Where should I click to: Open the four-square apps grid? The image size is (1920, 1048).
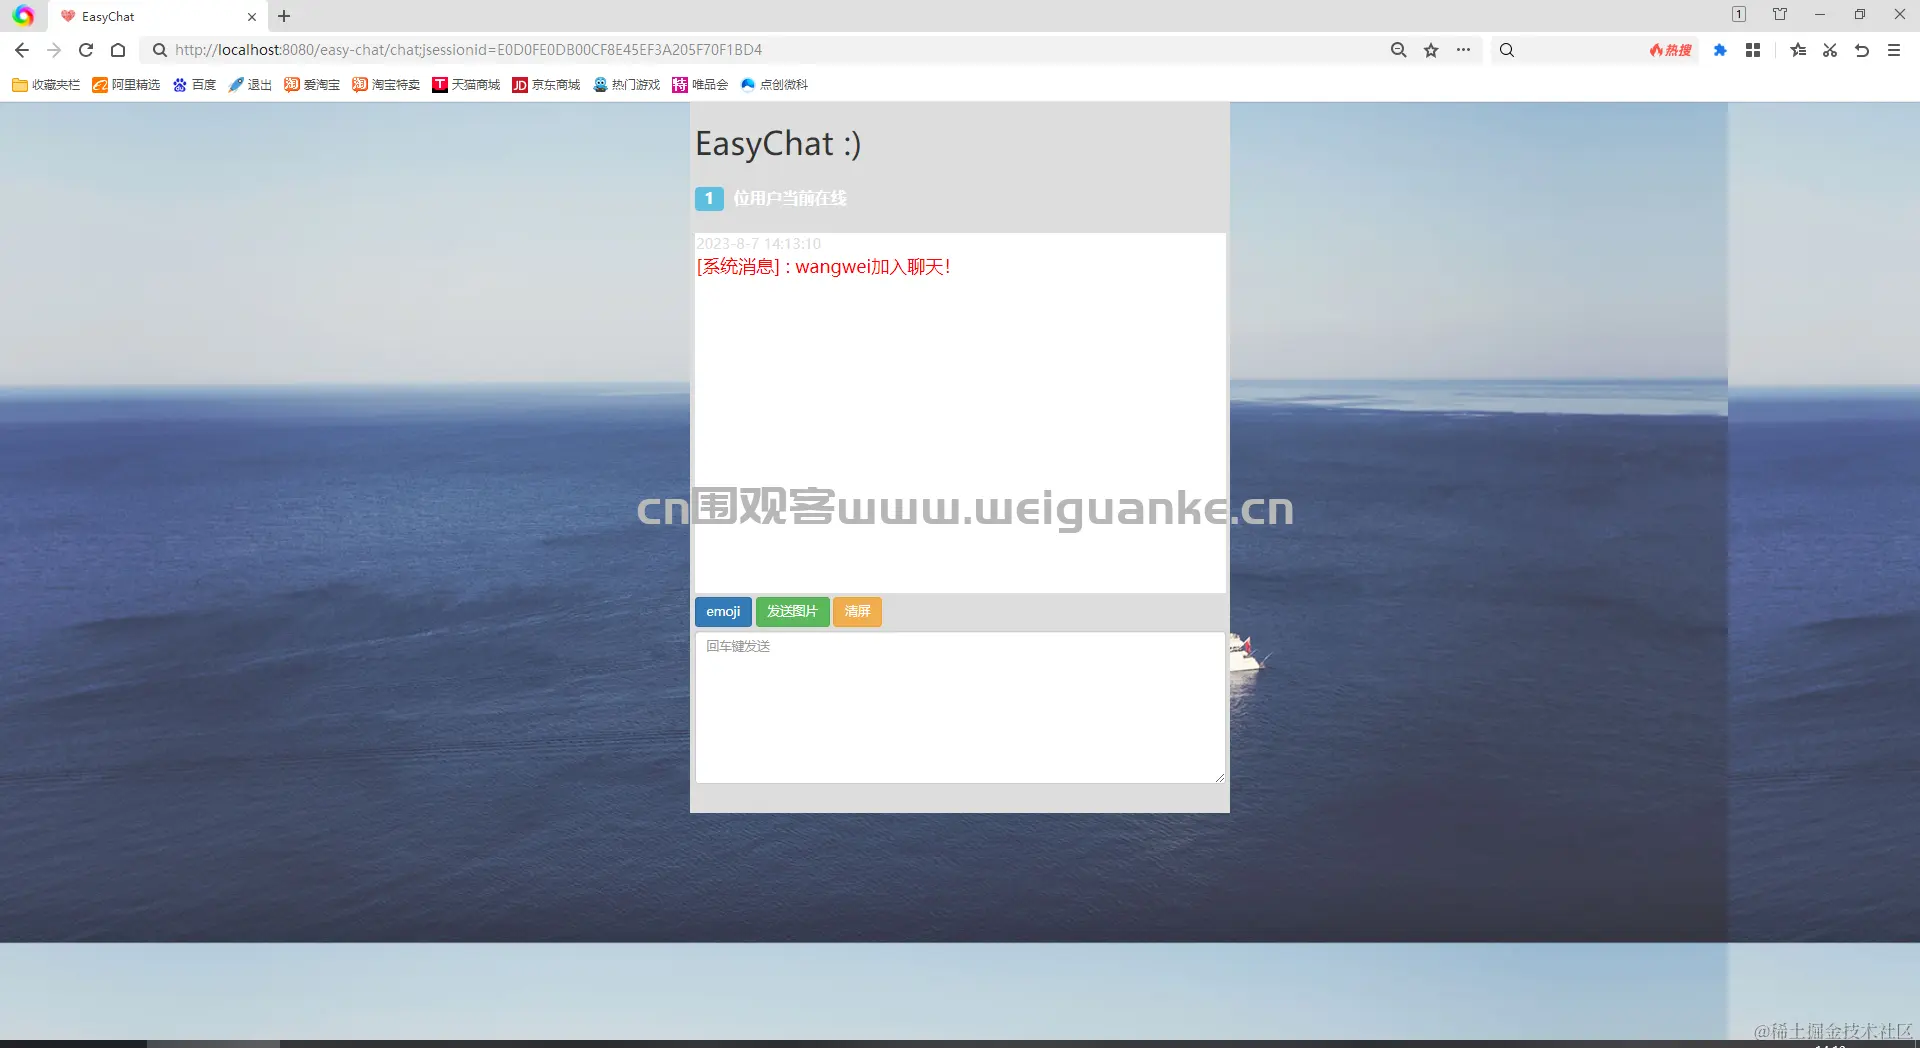click(x=1753, y=50)
